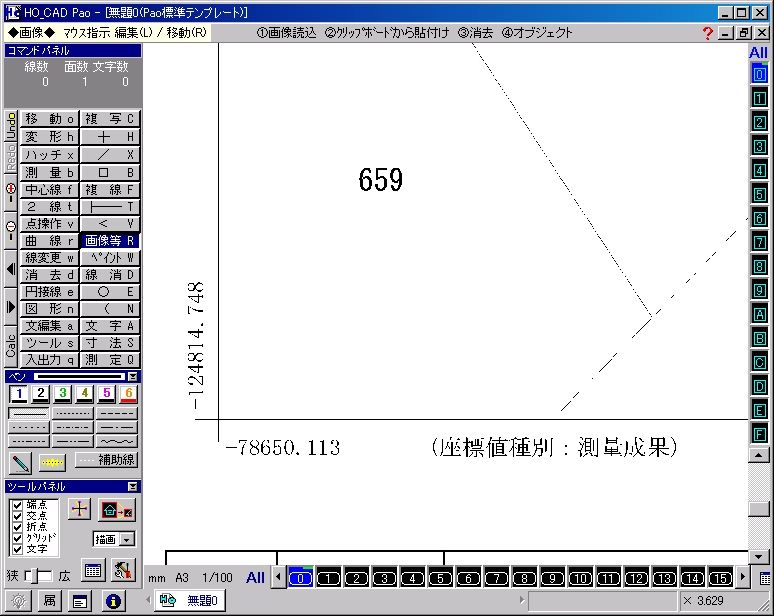Toggle the グリッド grid snap checkbox
Viewport: 774px width, 616px height.
click(x=17, y=538)
